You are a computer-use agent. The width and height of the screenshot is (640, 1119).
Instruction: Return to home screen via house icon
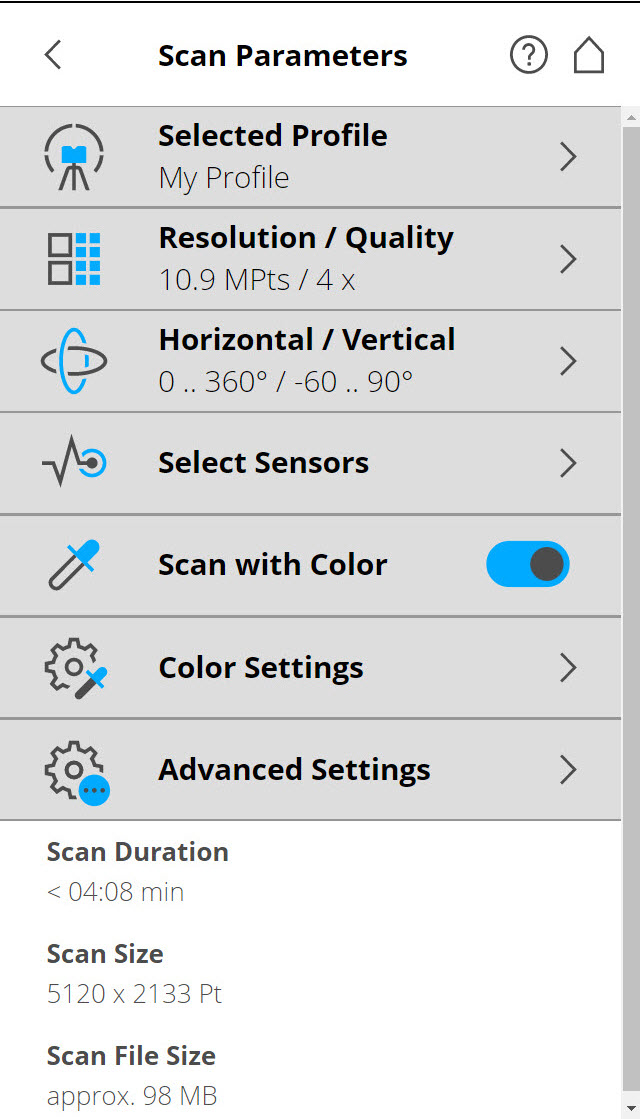[589, 55]
